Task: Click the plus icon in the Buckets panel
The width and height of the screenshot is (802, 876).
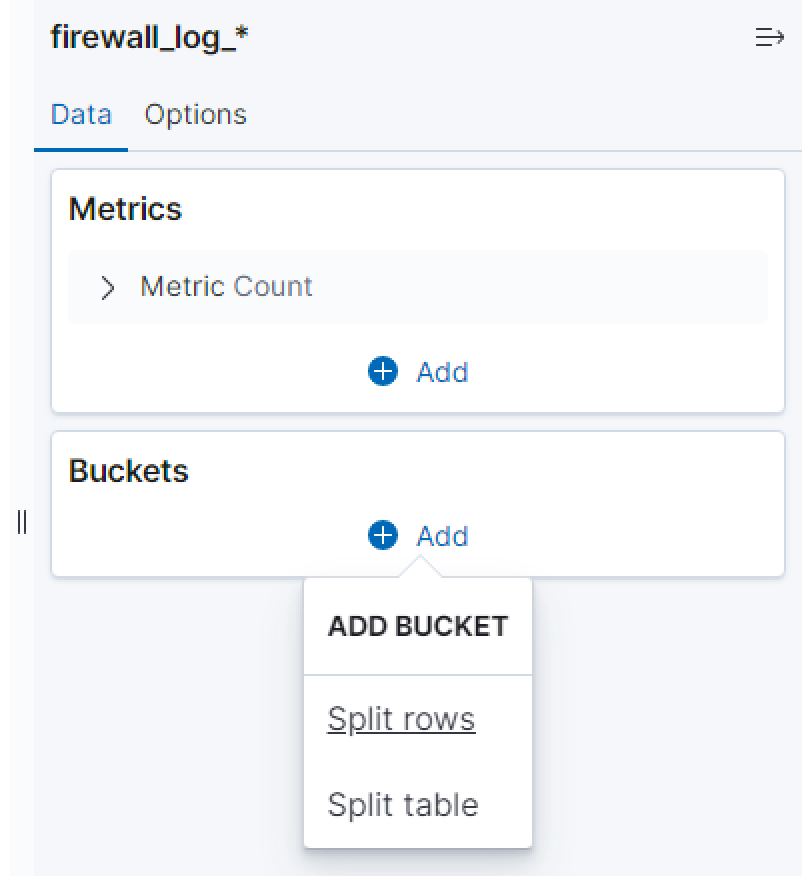Action: click(x=383, y=536)
